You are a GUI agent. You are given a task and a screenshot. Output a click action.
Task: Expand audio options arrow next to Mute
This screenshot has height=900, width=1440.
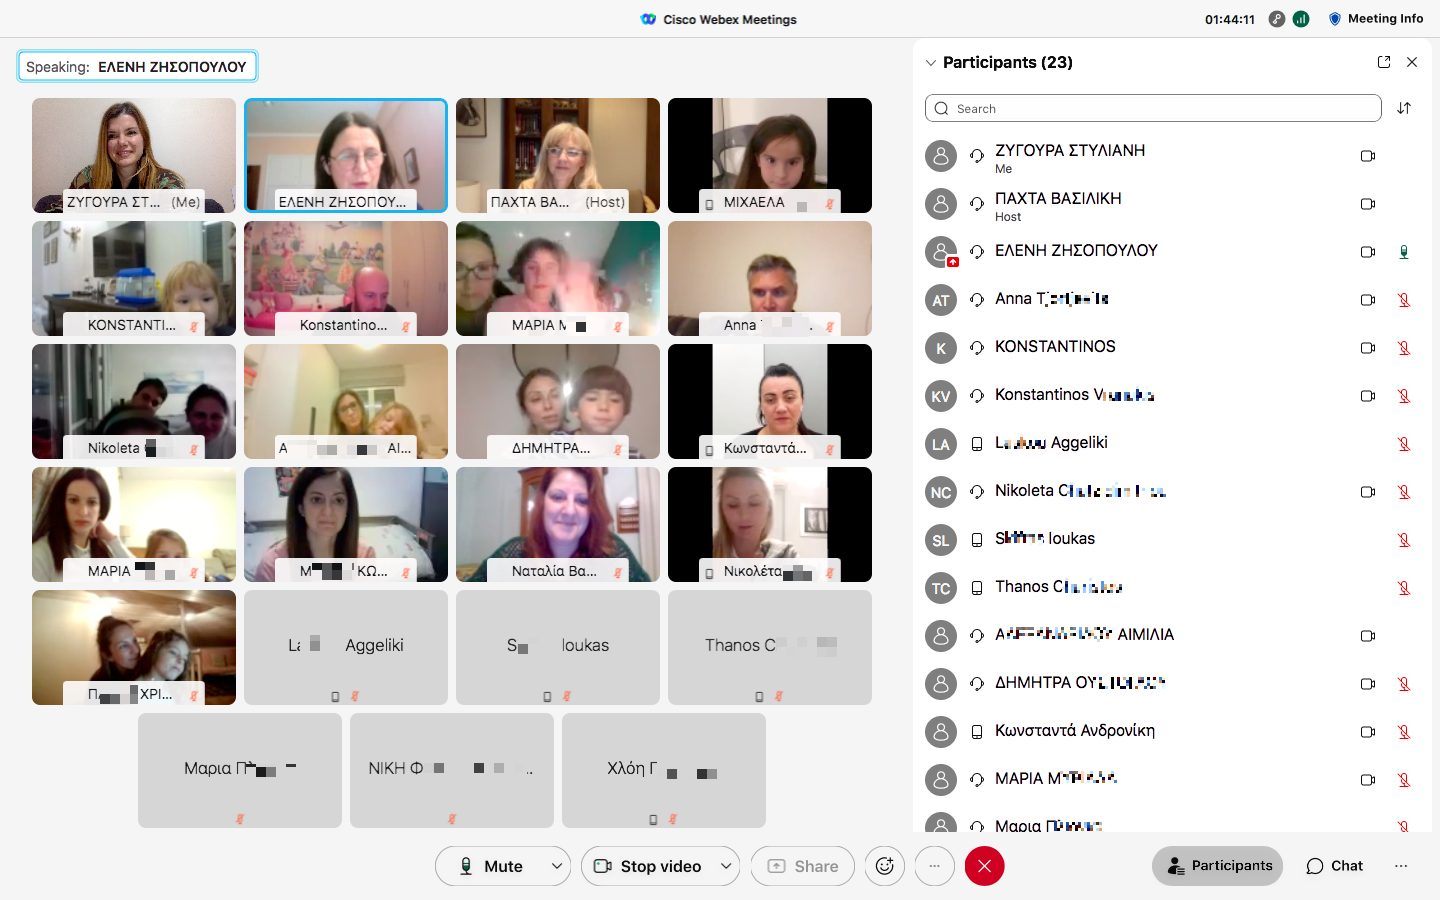(557, 866)
